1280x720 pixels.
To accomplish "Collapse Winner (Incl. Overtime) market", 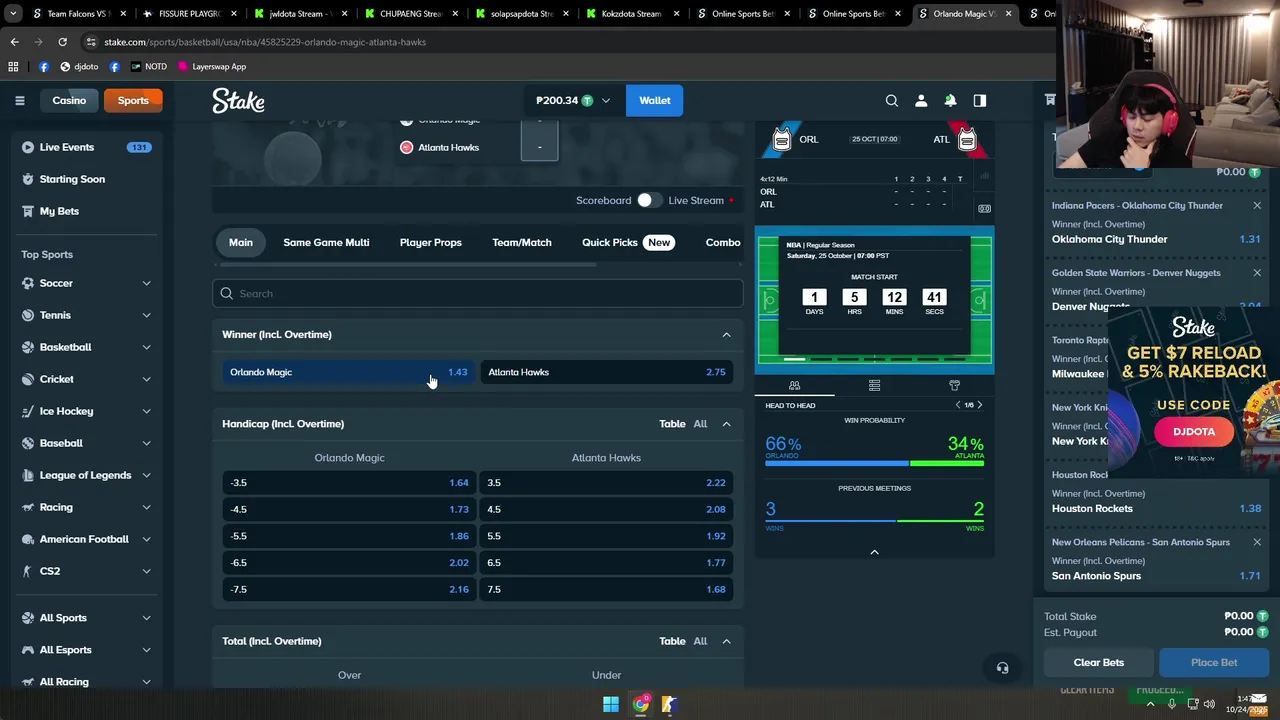I will point(726,334).
